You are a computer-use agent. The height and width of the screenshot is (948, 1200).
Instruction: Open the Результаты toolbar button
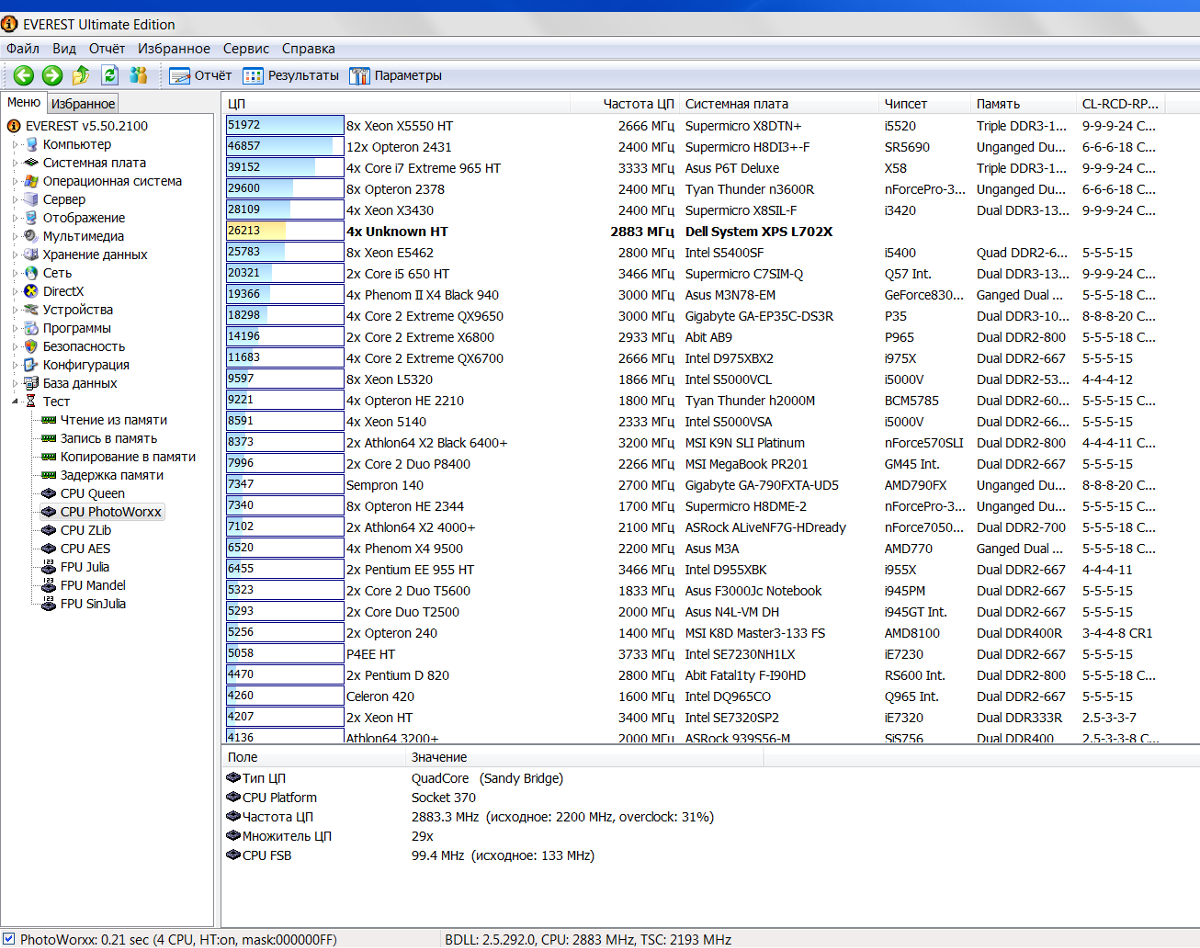coord(291,75)
